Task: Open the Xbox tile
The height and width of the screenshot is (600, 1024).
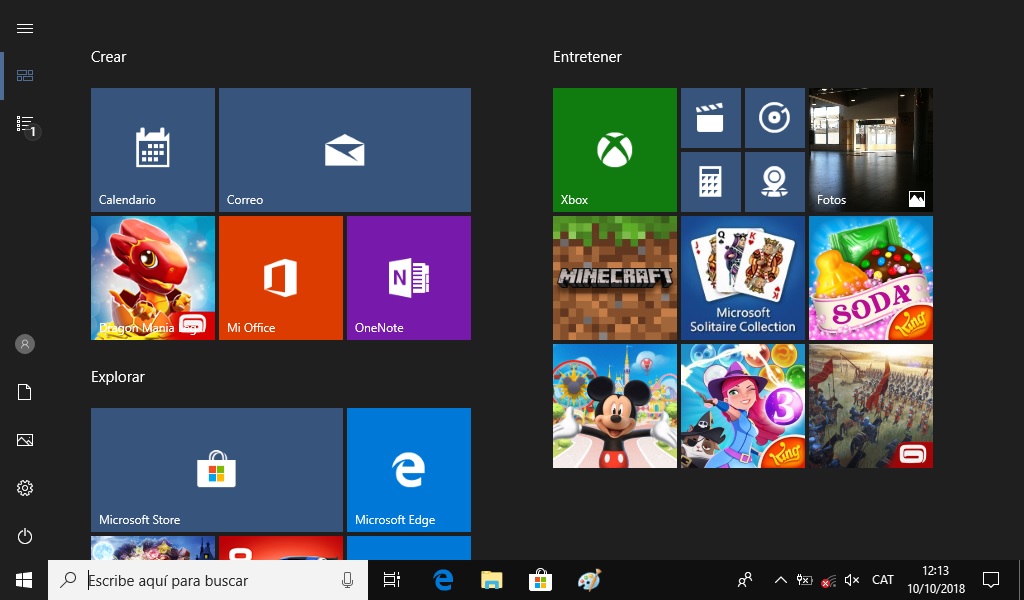Action: [x=615, y=150]
